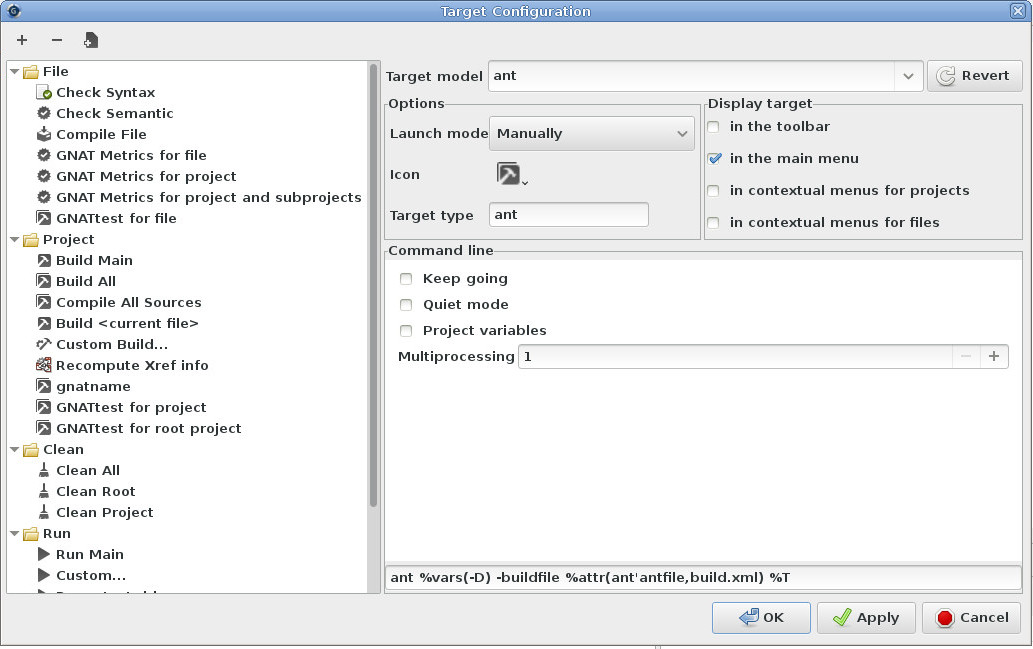Collapse the Run tree category
The height and width of the screenshot is (649, 1033).
tap(14, 533)
